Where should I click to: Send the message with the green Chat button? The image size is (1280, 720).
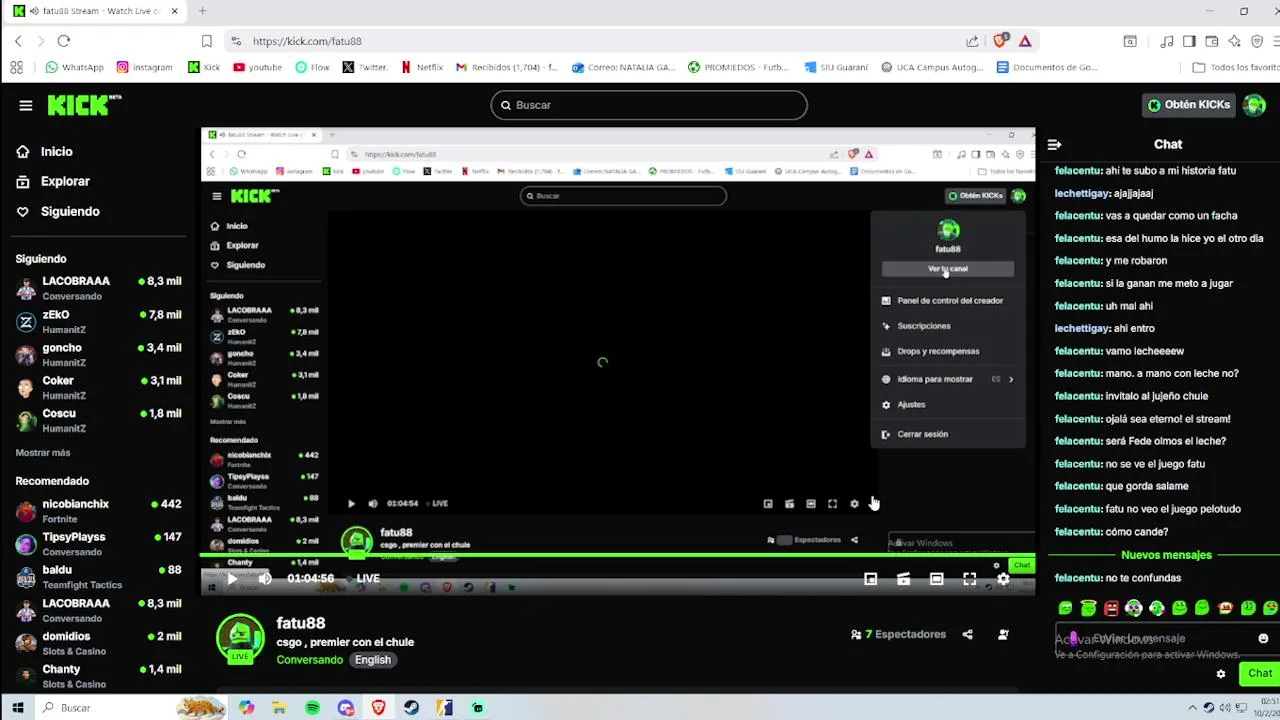click(x=1259, y=673)
